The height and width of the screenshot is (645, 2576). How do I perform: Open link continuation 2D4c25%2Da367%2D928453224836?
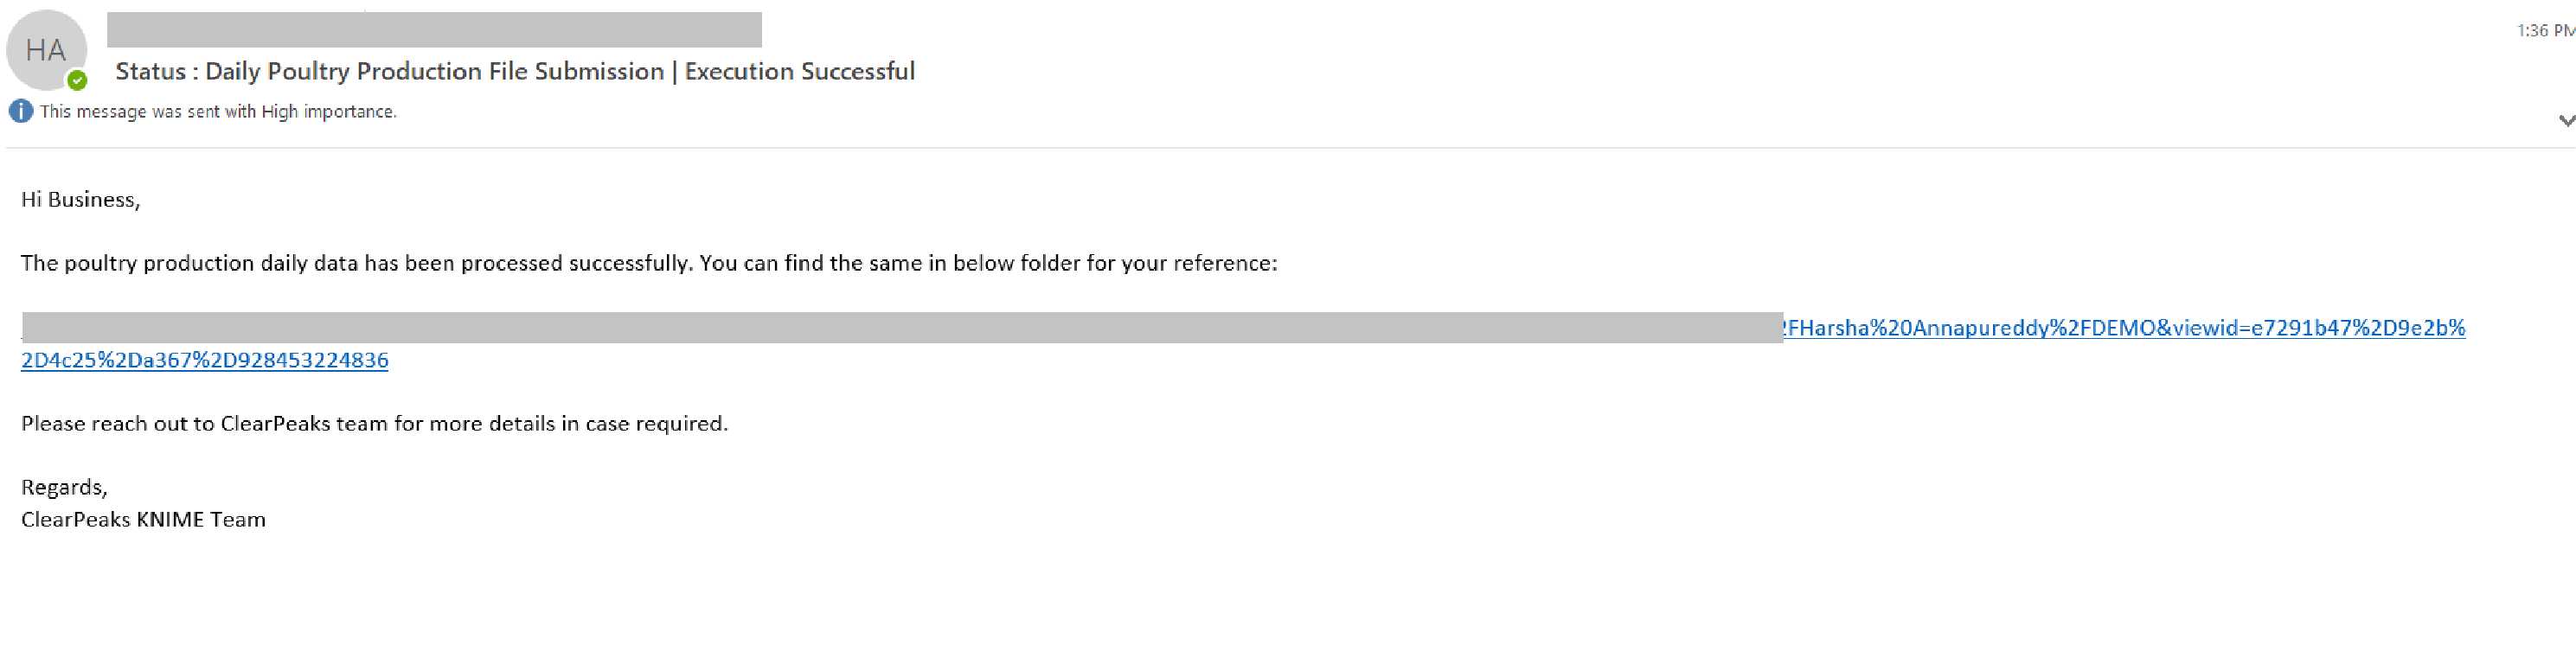[204, 360]
